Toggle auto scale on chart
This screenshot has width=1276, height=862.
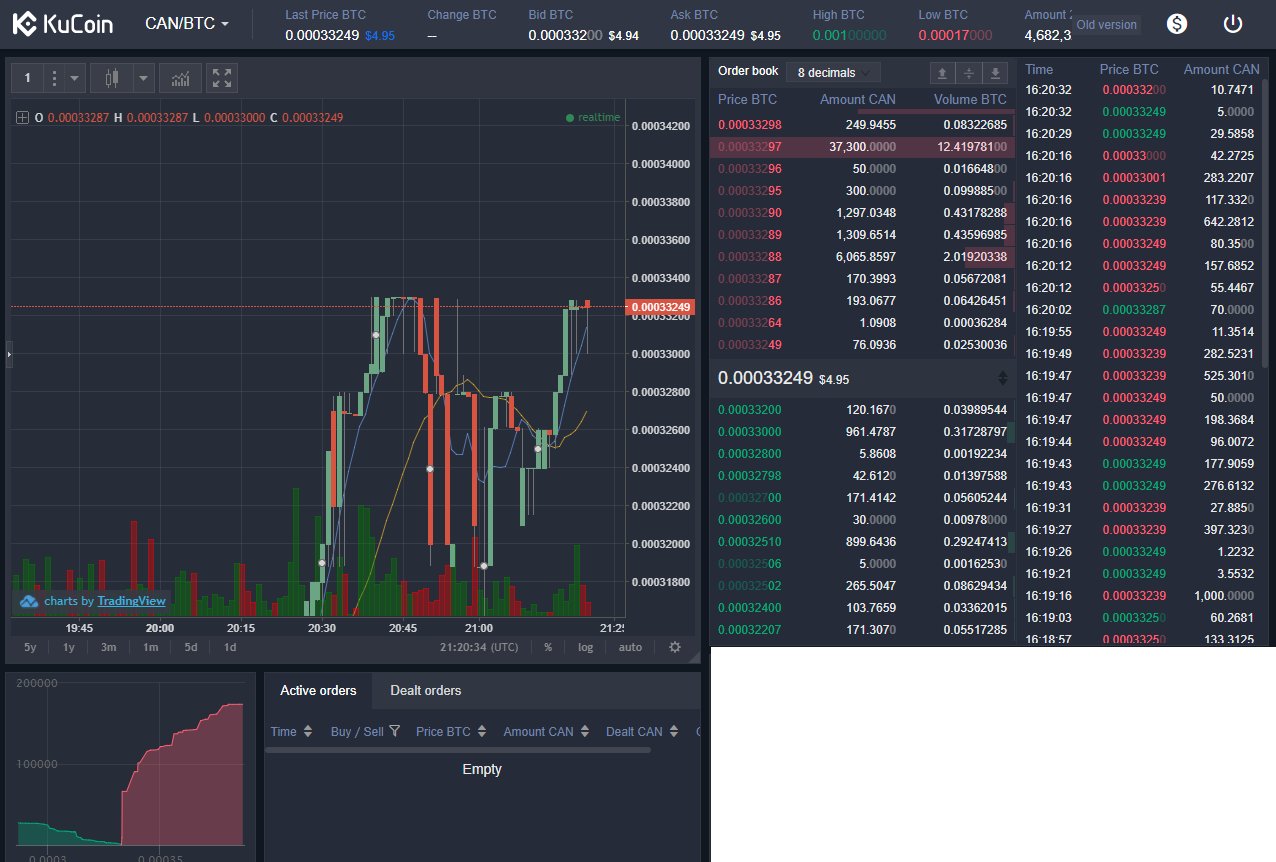pos(630,647)
